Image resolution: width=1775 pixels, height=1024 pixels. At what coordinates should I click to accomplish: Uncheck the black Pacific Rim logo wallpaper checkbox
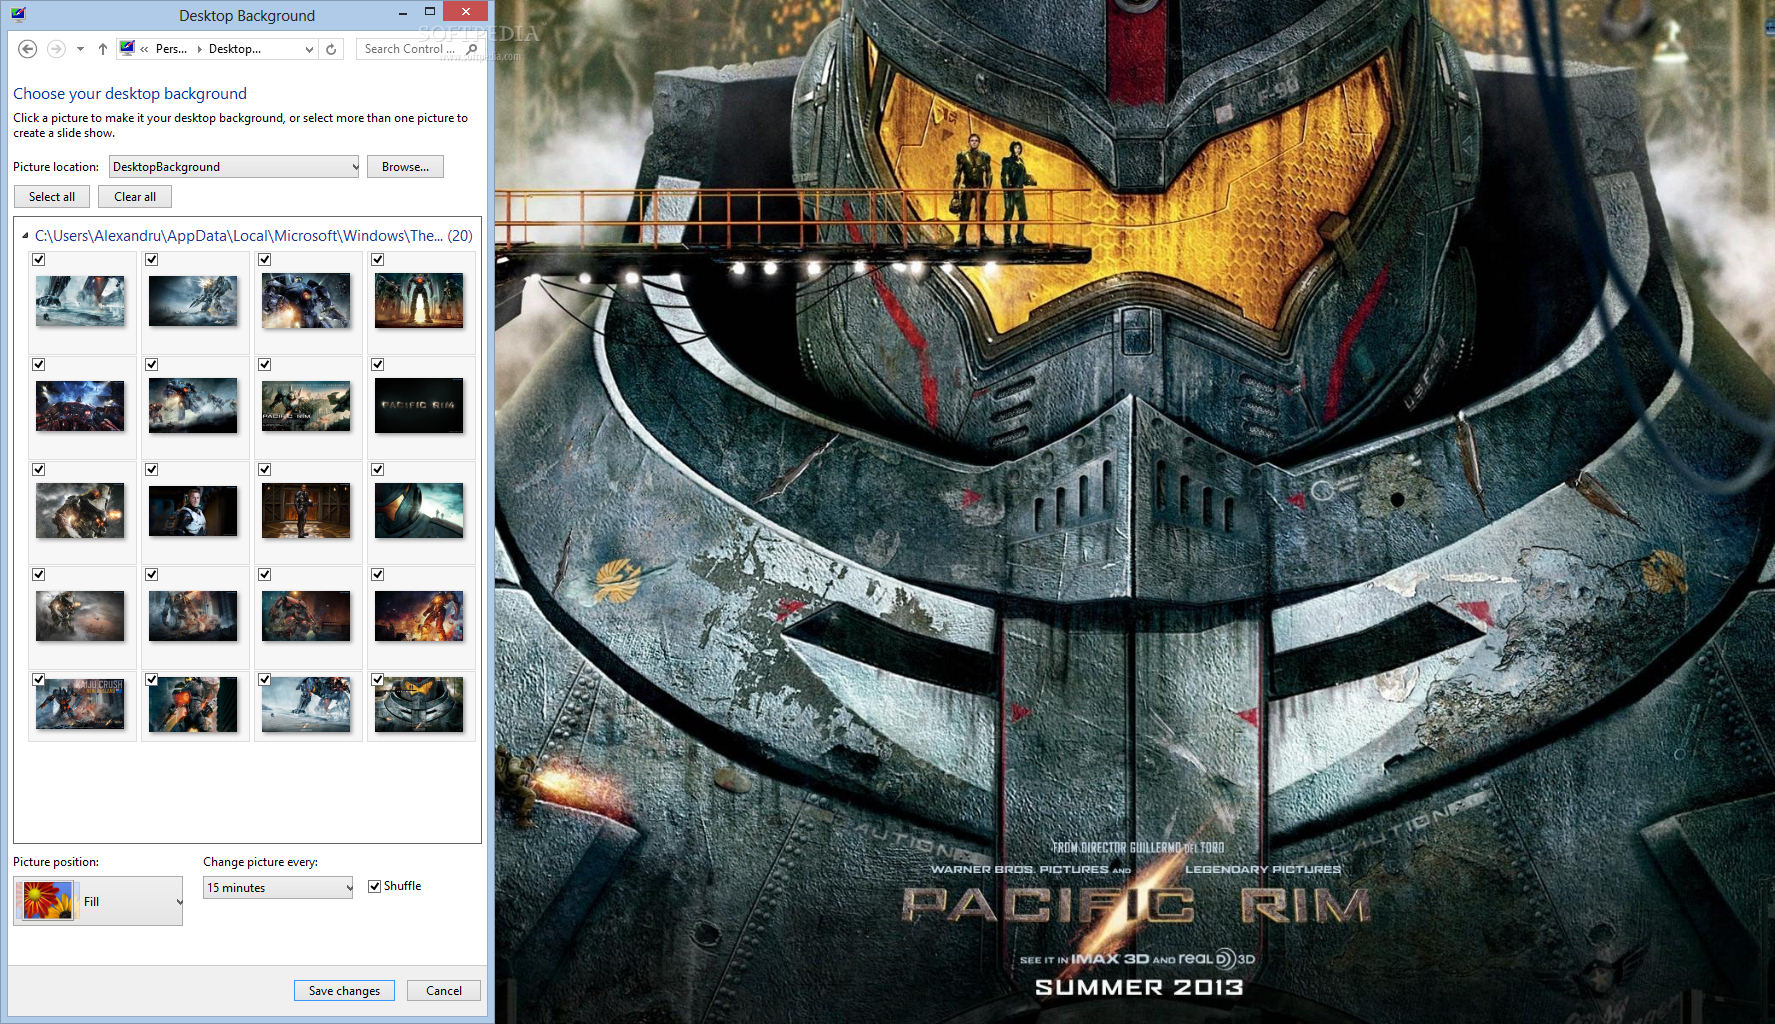[x=378, y=365]
